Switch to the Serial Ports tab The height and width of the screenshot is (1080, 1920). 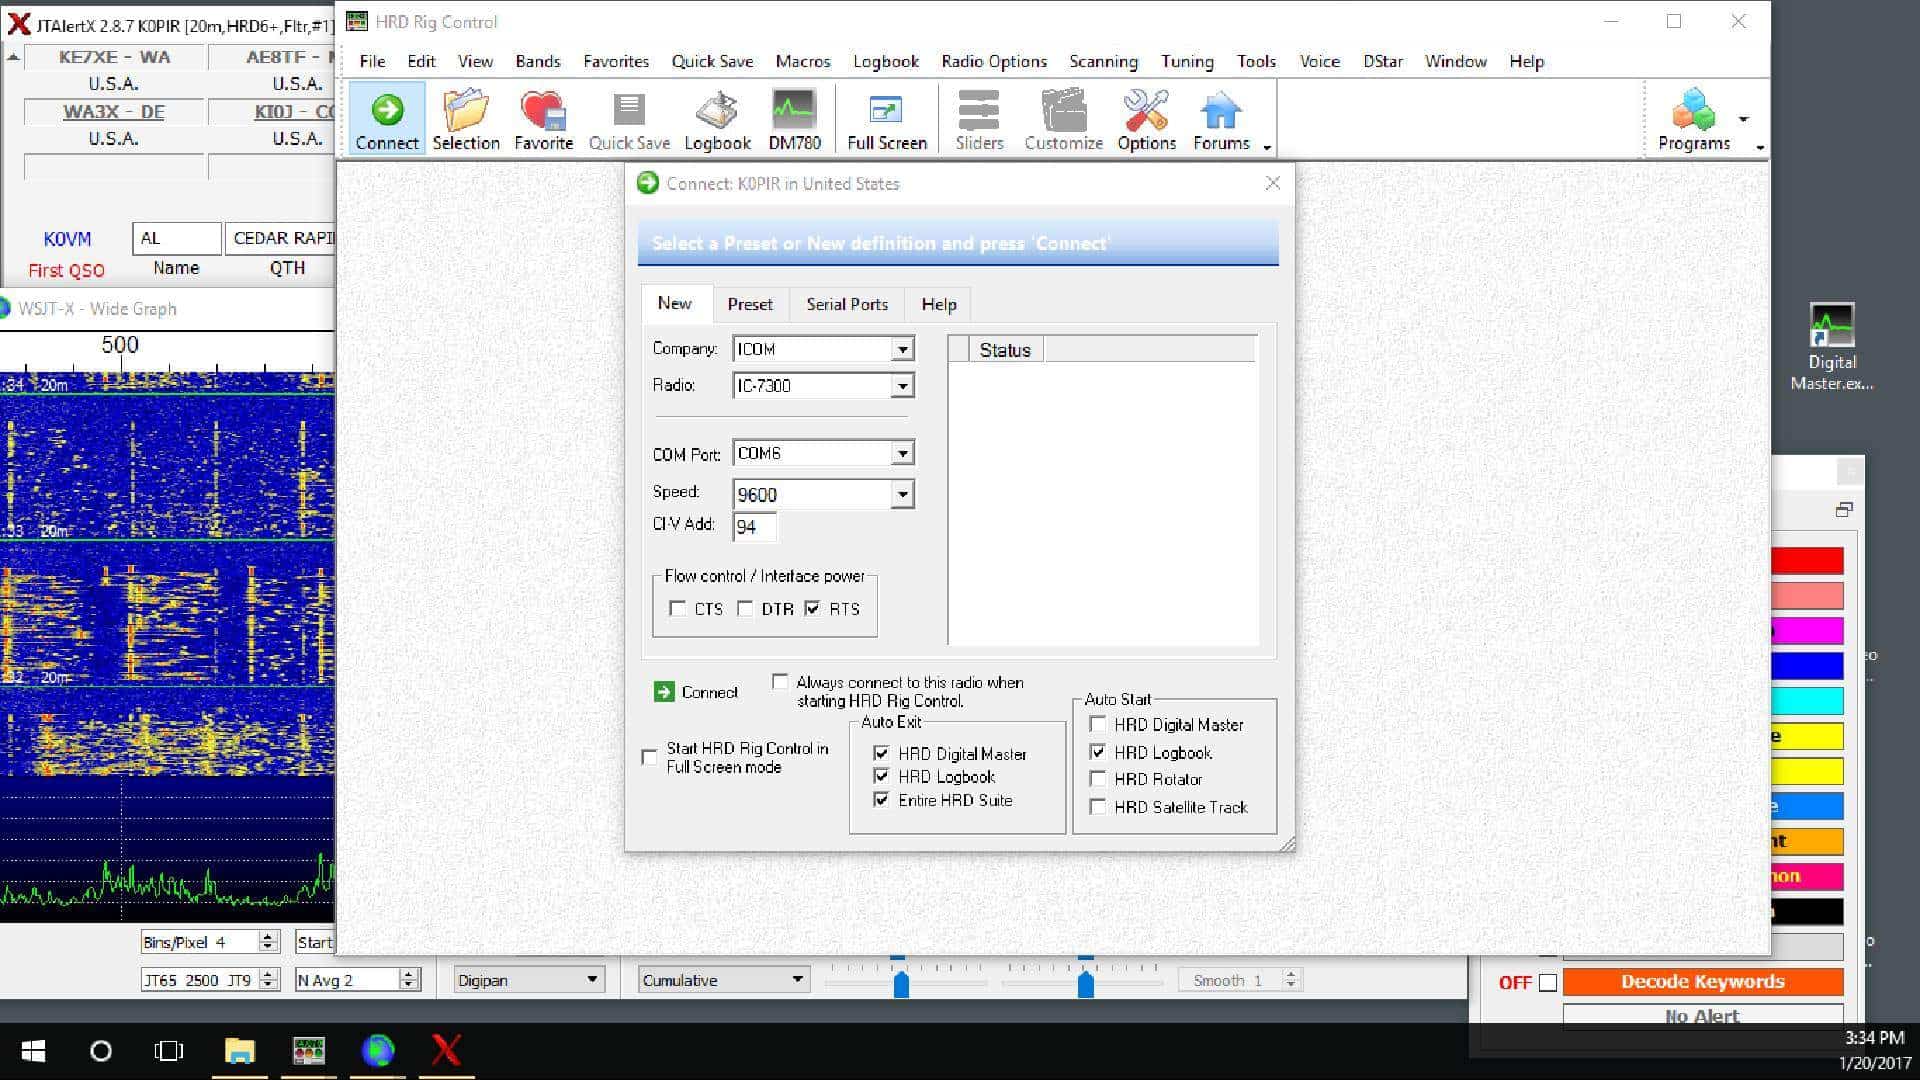point(846,304)
